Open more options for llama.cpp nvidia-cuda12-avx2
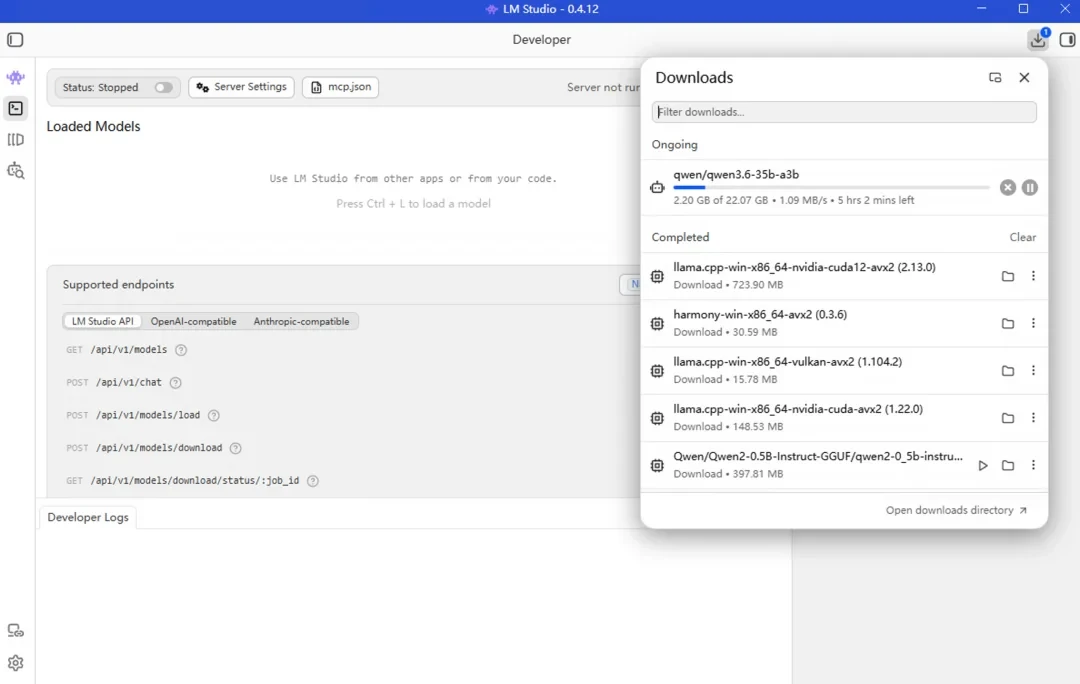 click(x=1033, y=276)
